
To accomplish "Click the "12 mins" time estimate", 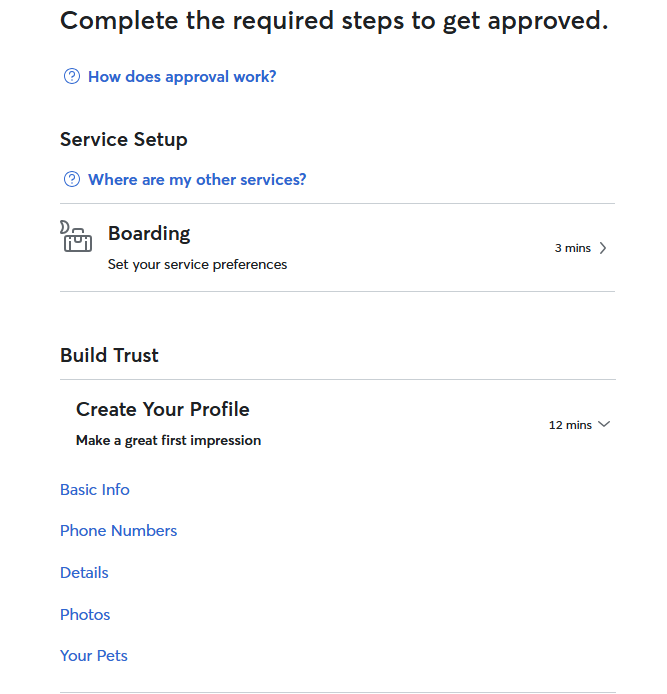I will tap(570, 425).
